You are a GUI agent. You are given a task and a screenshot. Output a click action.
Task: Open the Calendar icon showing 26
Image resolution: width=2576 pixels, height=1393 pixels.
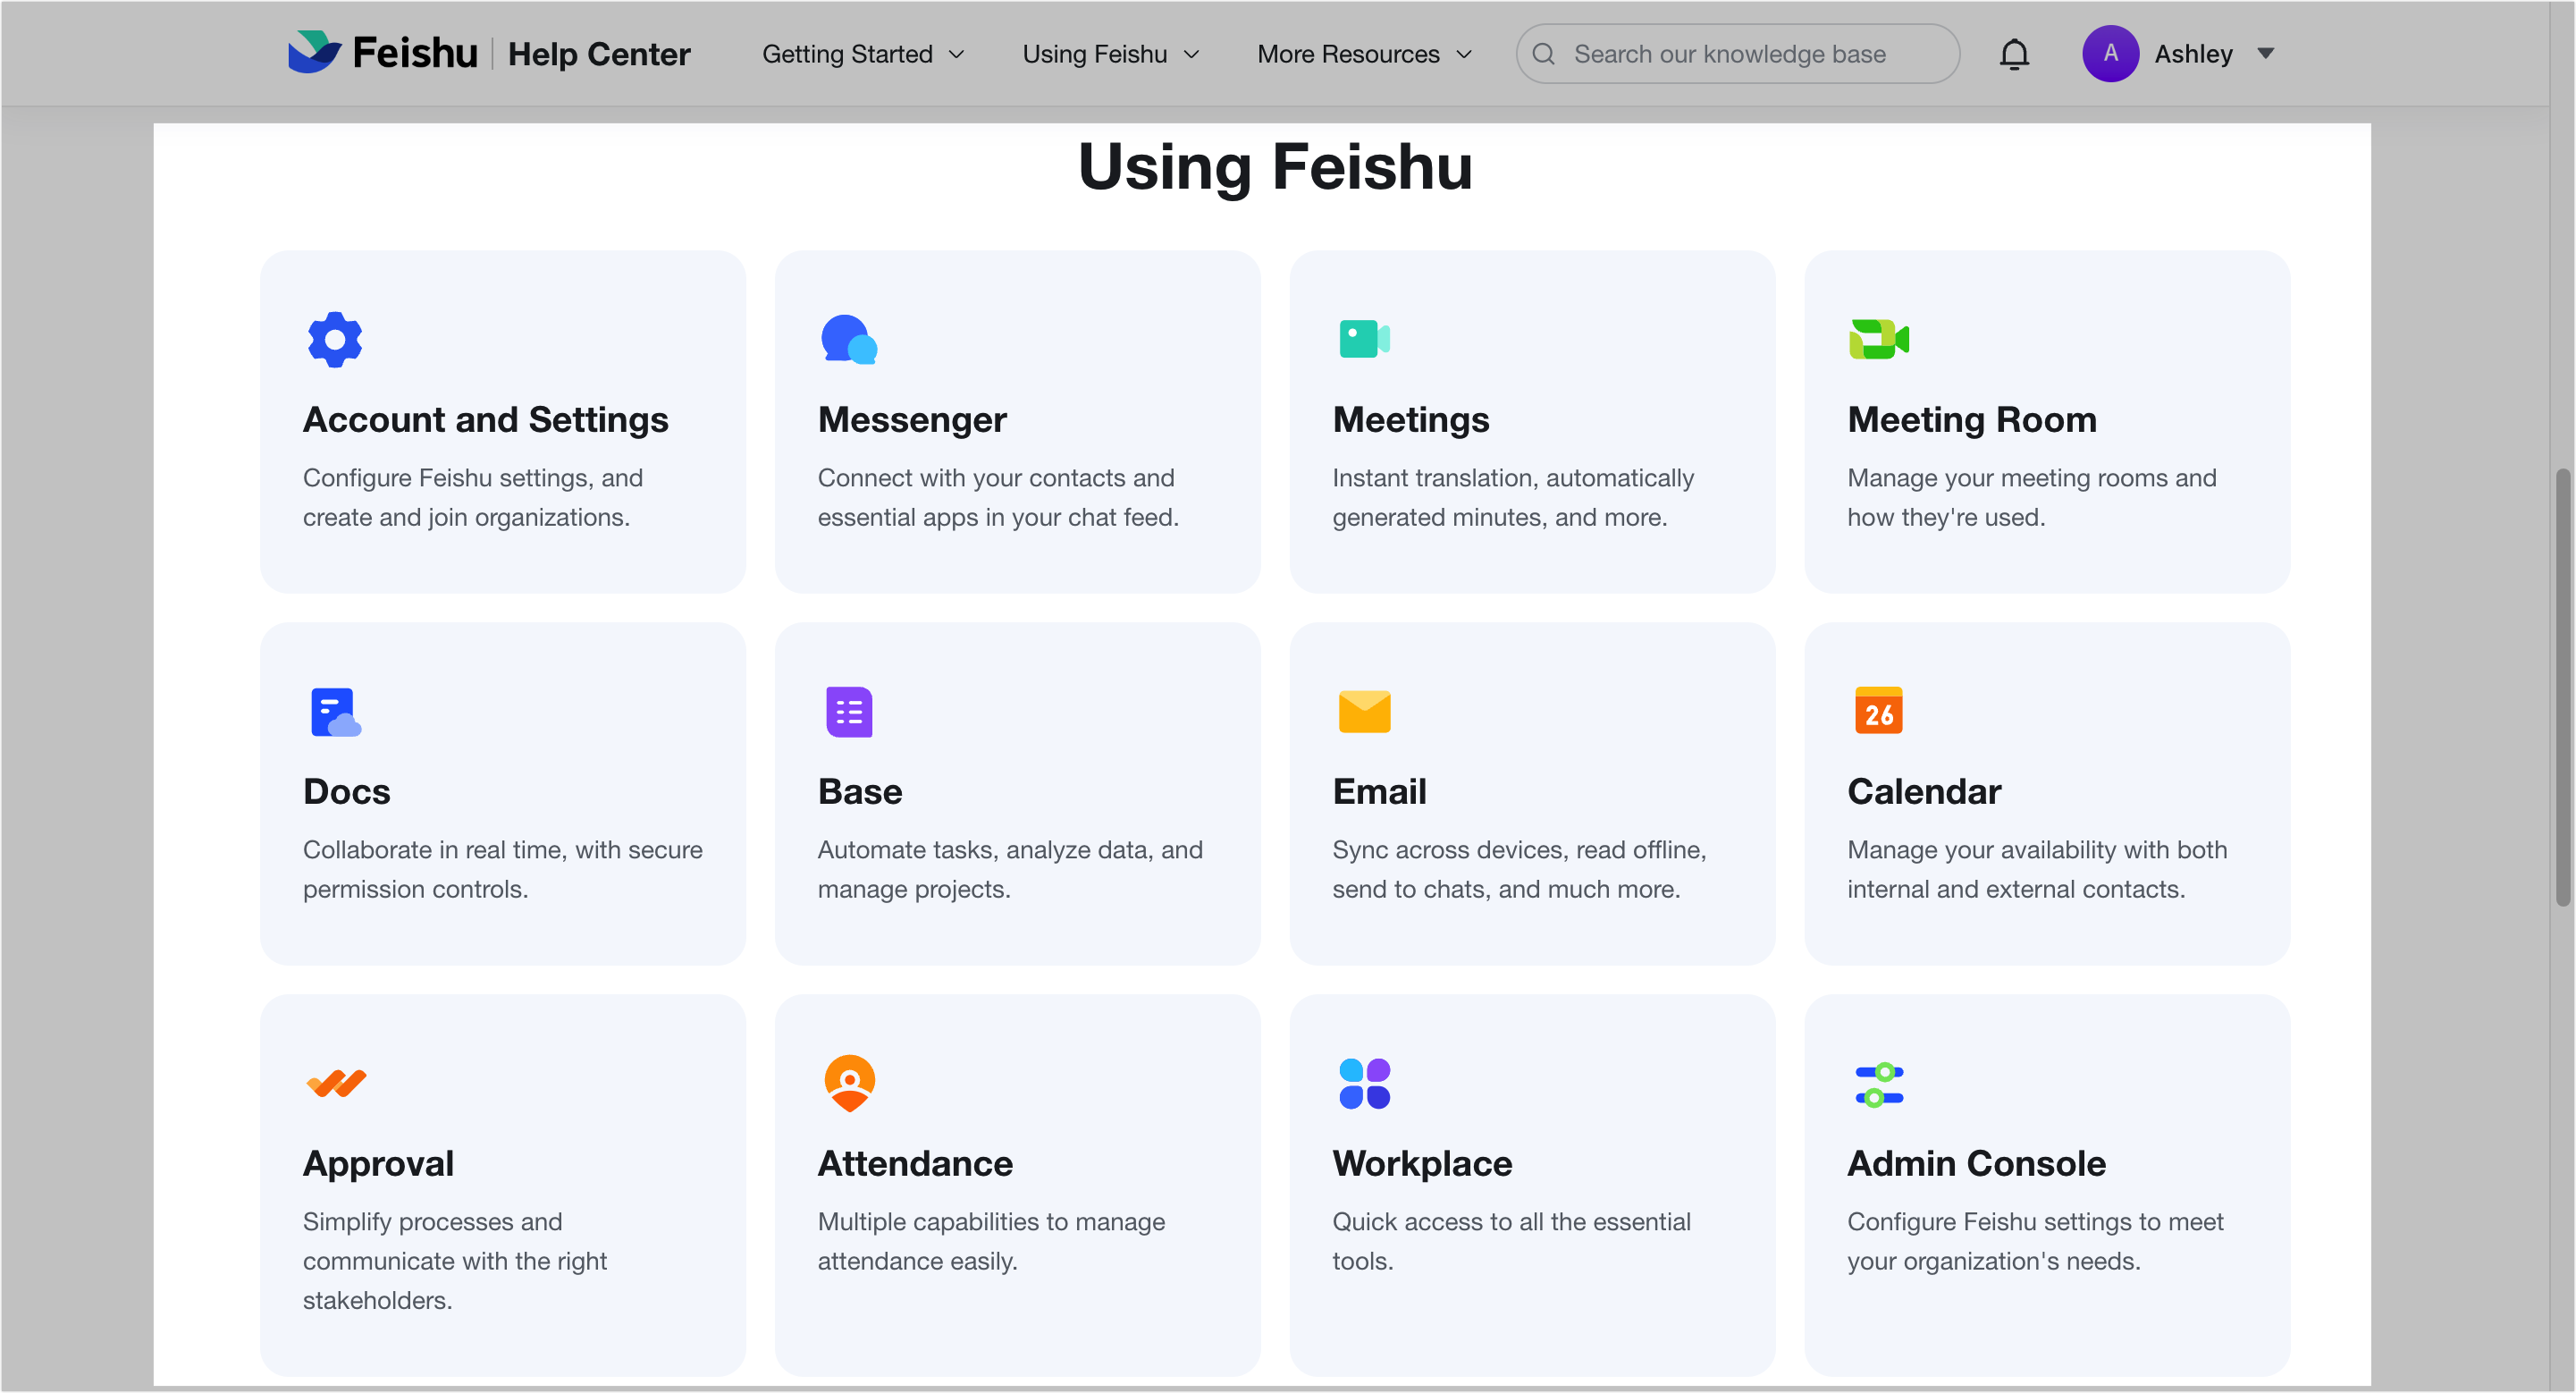pyautogui.click(x=1878, y=711)
